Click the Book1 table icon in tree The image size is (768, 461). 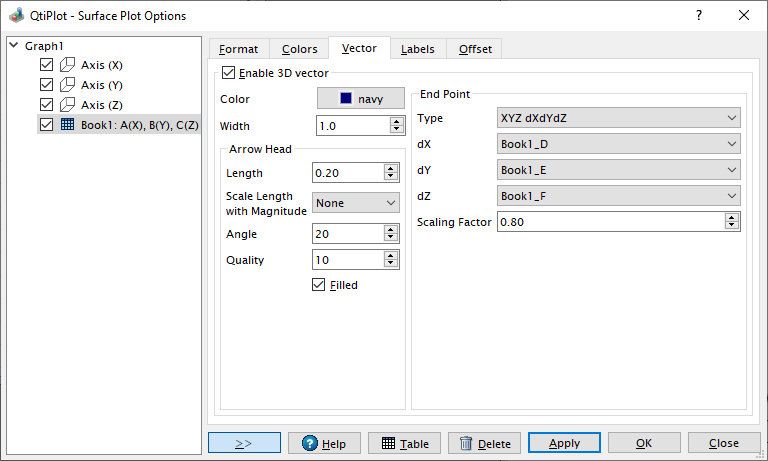click(68, 125)
